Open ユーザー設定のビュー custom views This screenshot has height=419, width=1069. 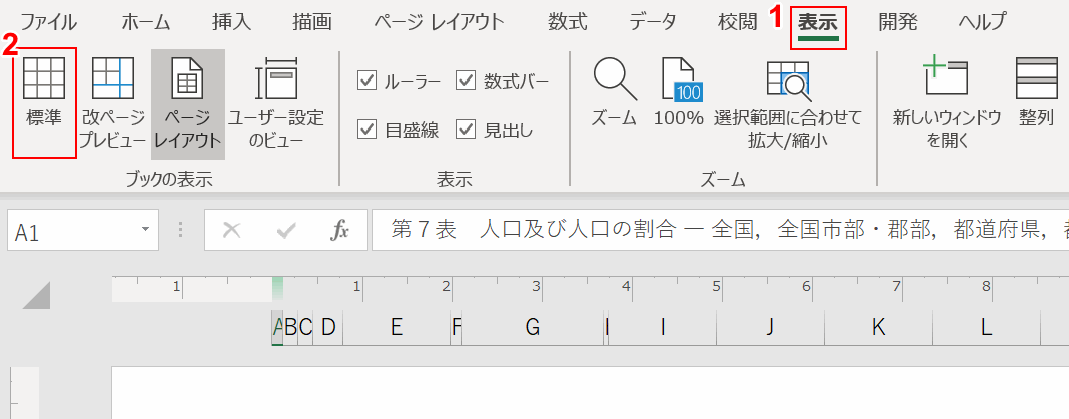coord(276,97)
